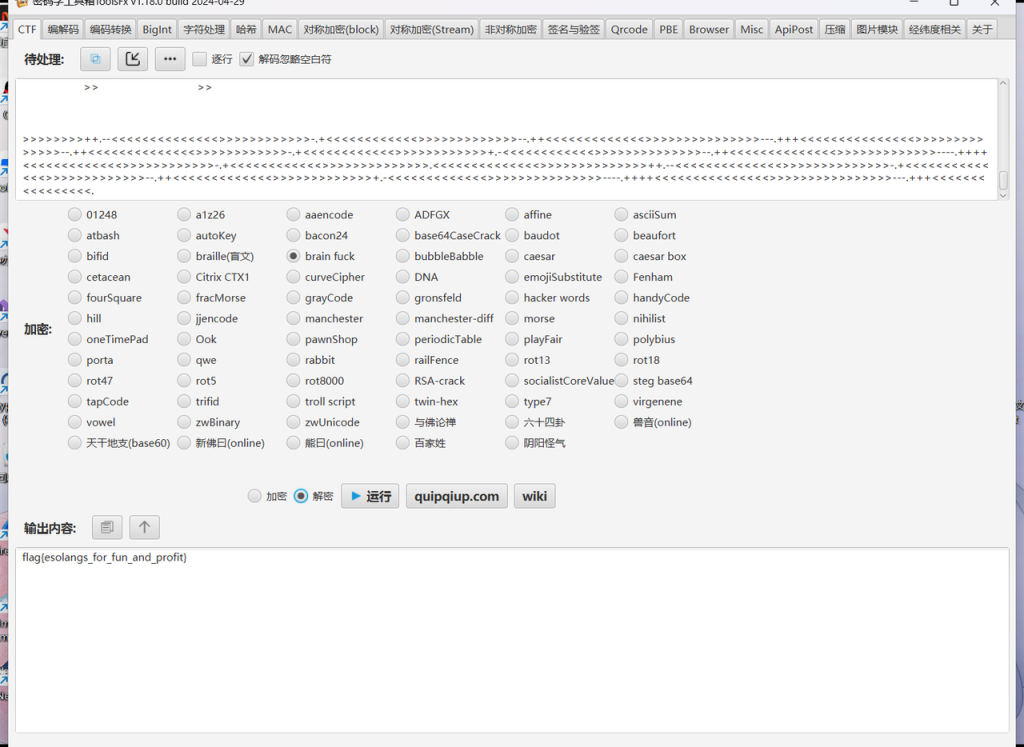Viewport: 1024px width, 747px height.
Task: Pick the jjencode radio option
Action: (x=185, y=318)
